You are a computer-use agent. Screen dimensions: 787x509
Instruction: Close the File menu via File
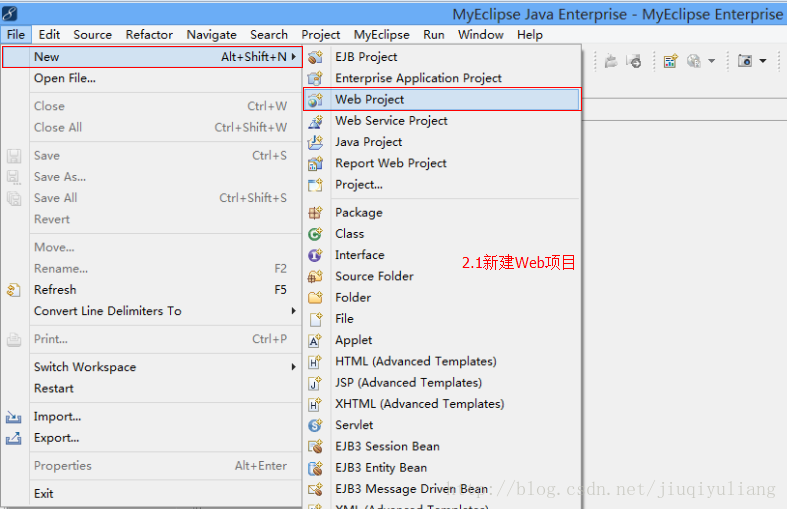click(x=16, y=35)
